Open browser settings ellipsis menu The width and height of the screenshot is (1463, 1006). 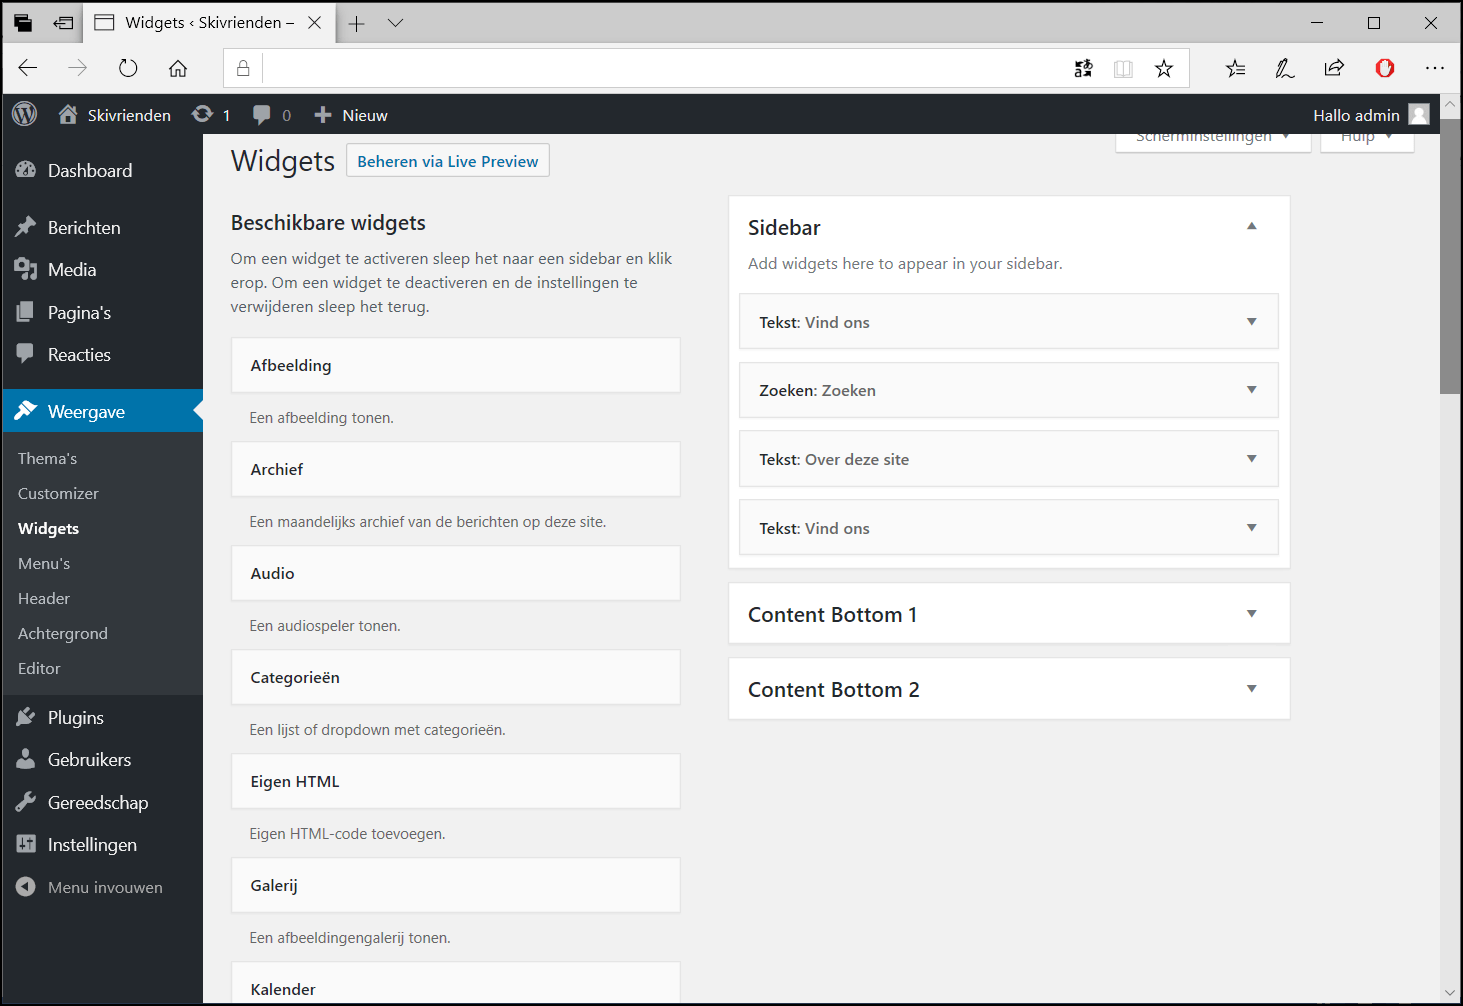[1435, 68]
